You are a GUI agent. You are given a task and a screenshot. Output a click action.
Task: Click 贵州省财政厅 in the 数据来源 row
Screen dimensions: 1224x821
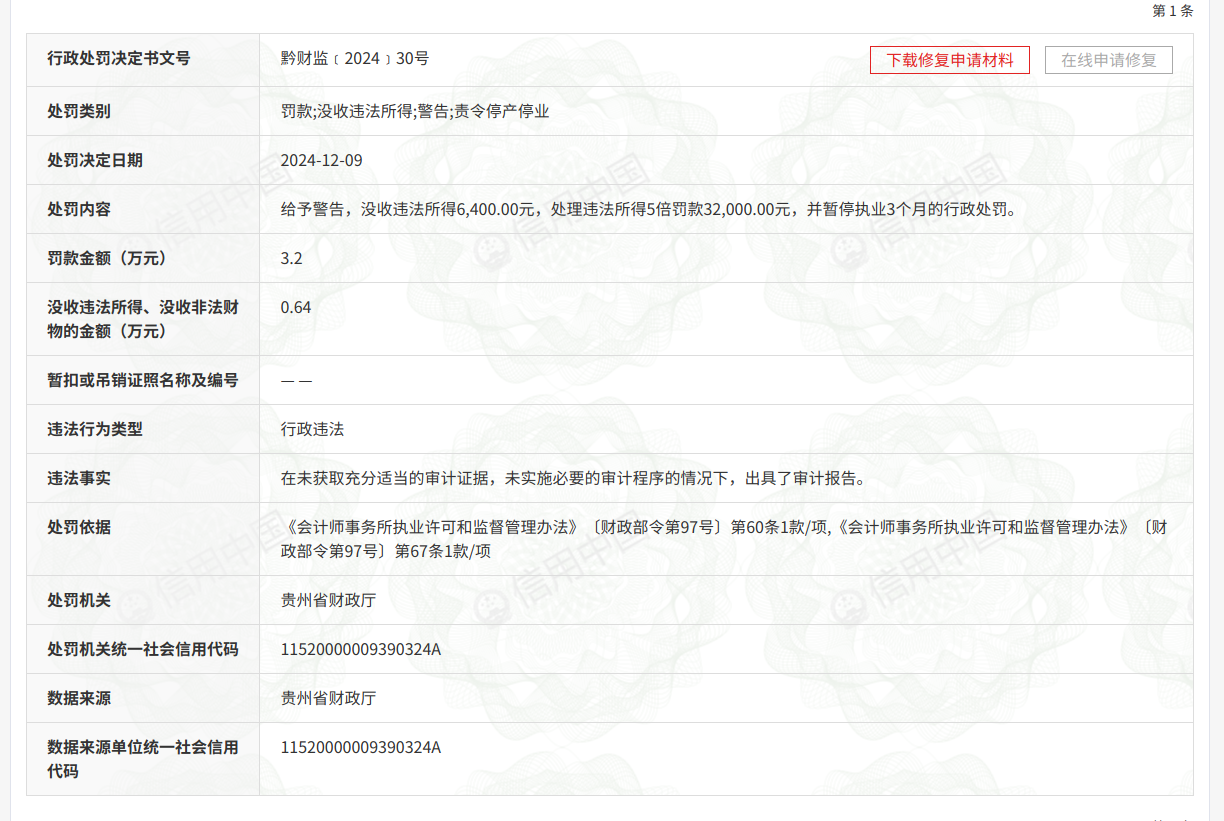pyautogui.click(x=328, y=698)
